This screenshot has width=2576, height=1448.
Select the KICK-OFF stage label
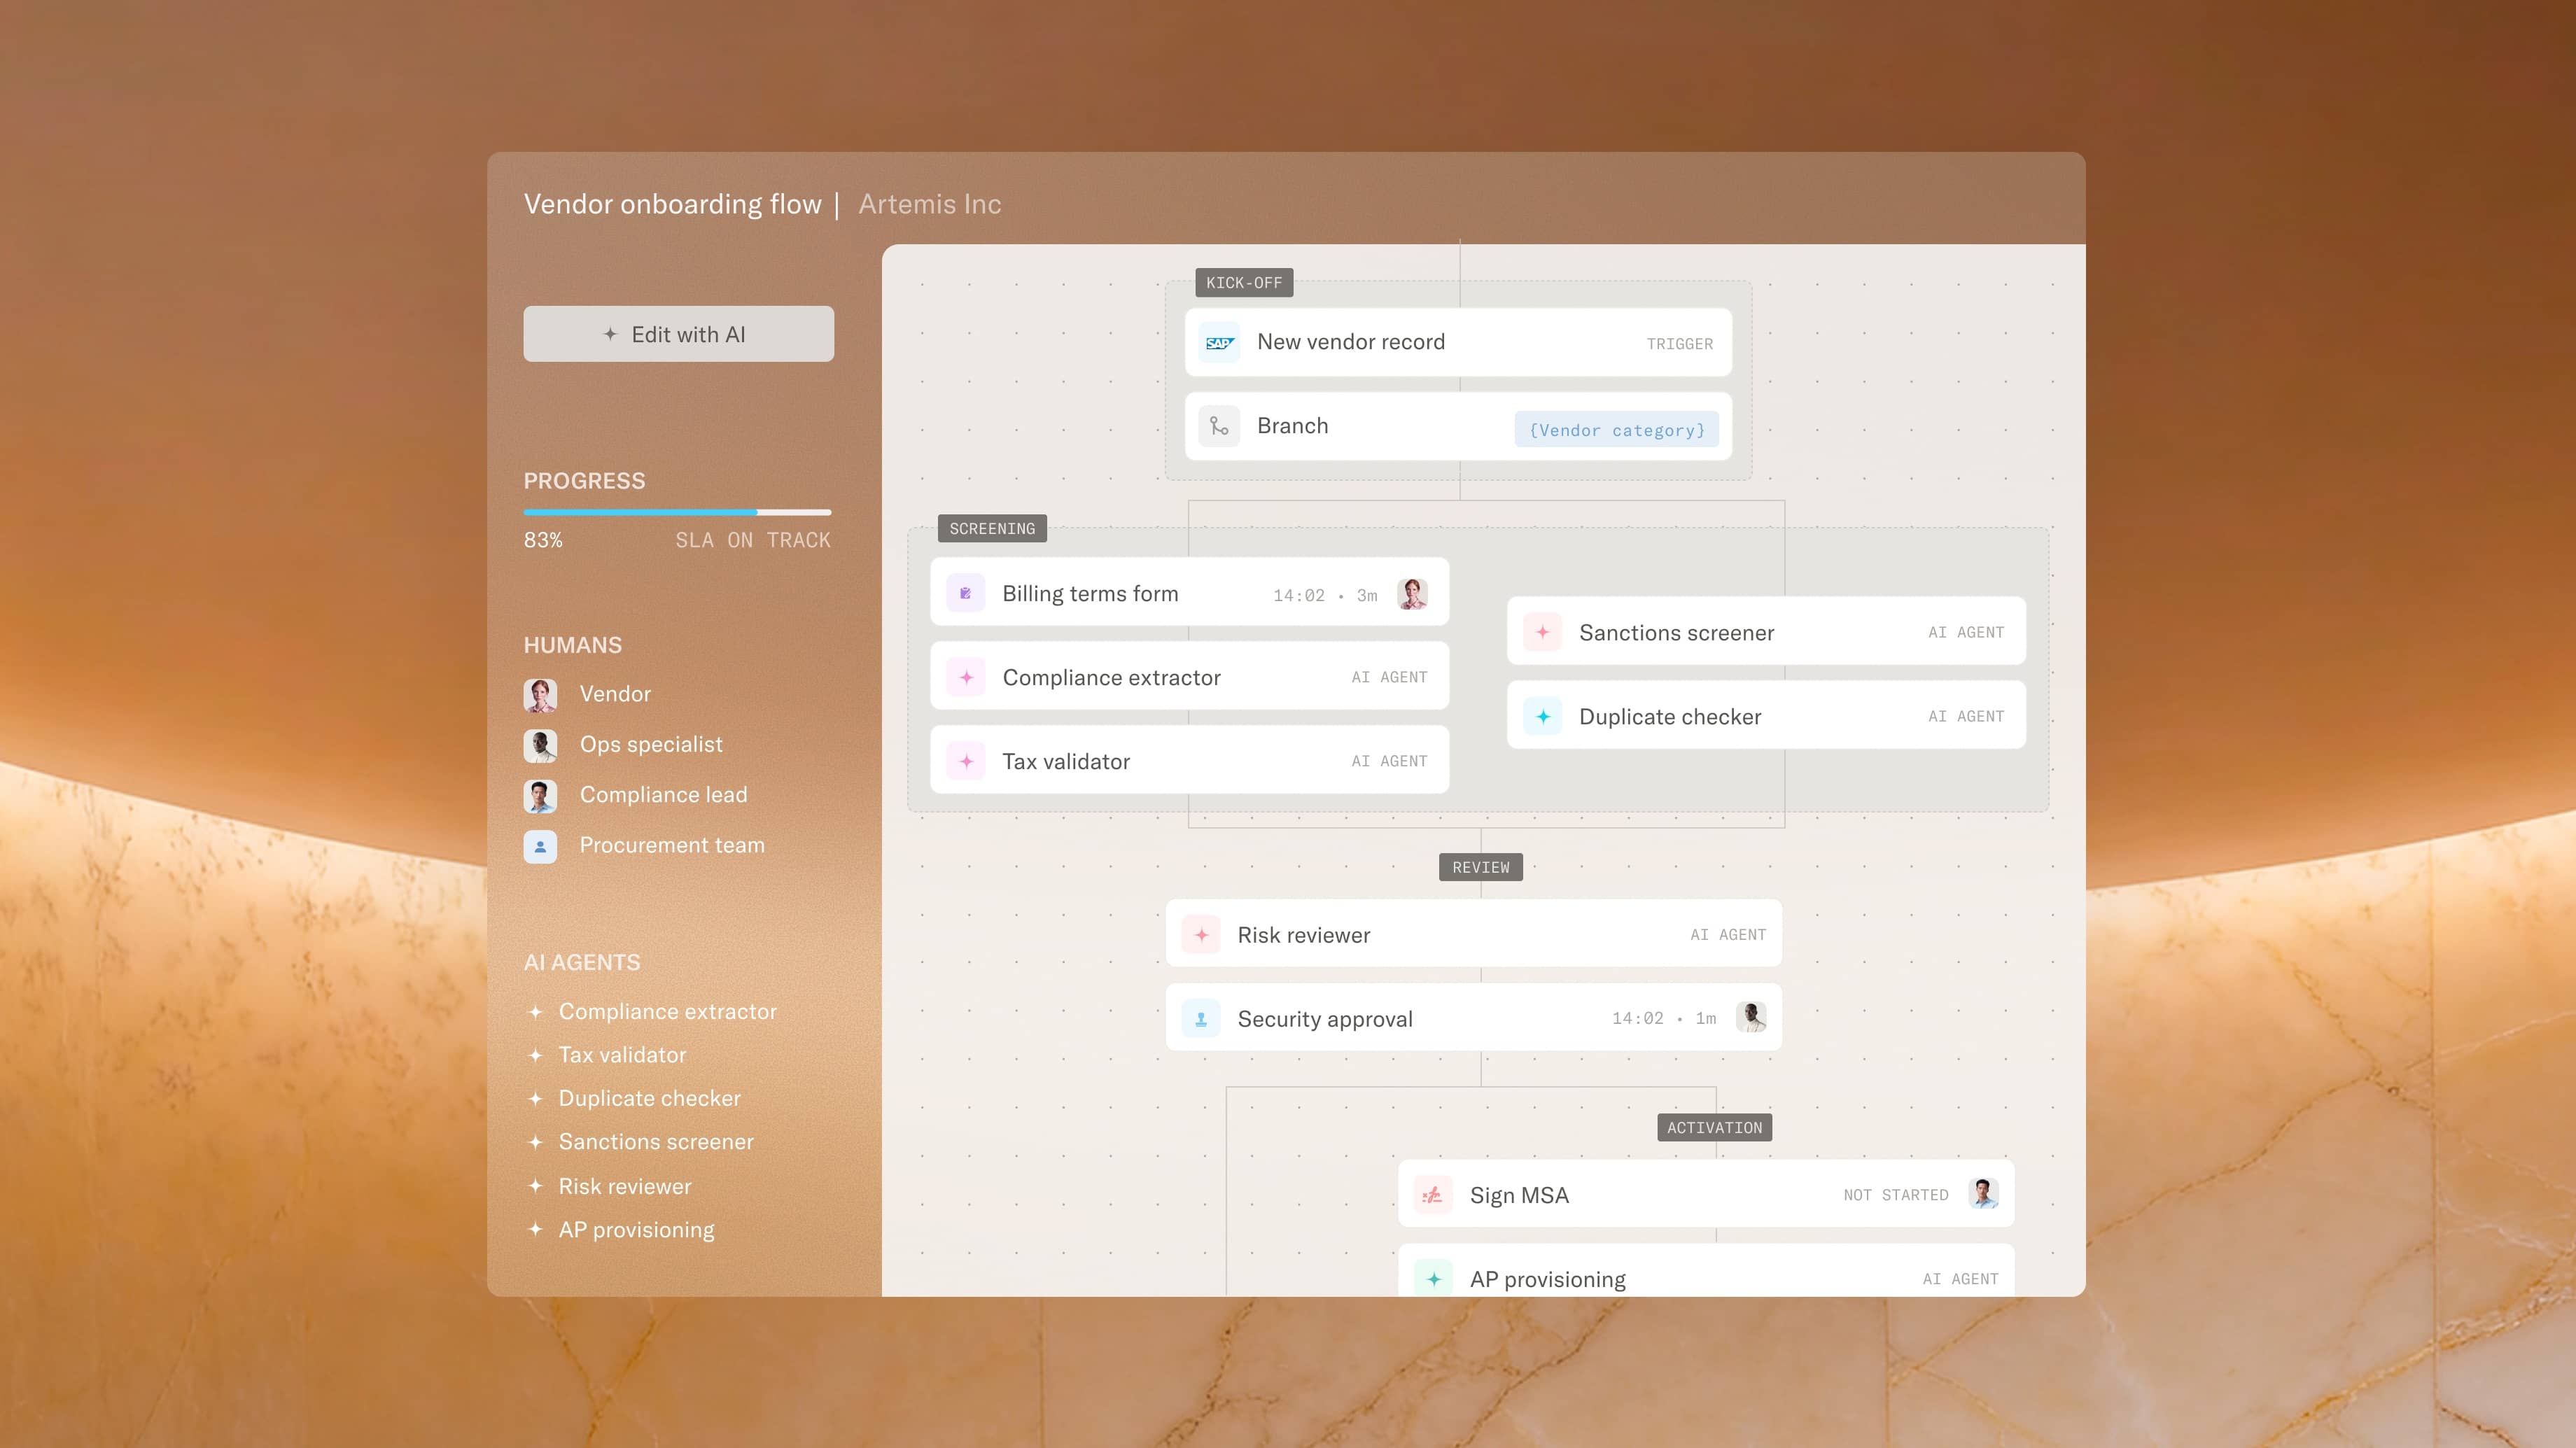[x=1244, y=283]
